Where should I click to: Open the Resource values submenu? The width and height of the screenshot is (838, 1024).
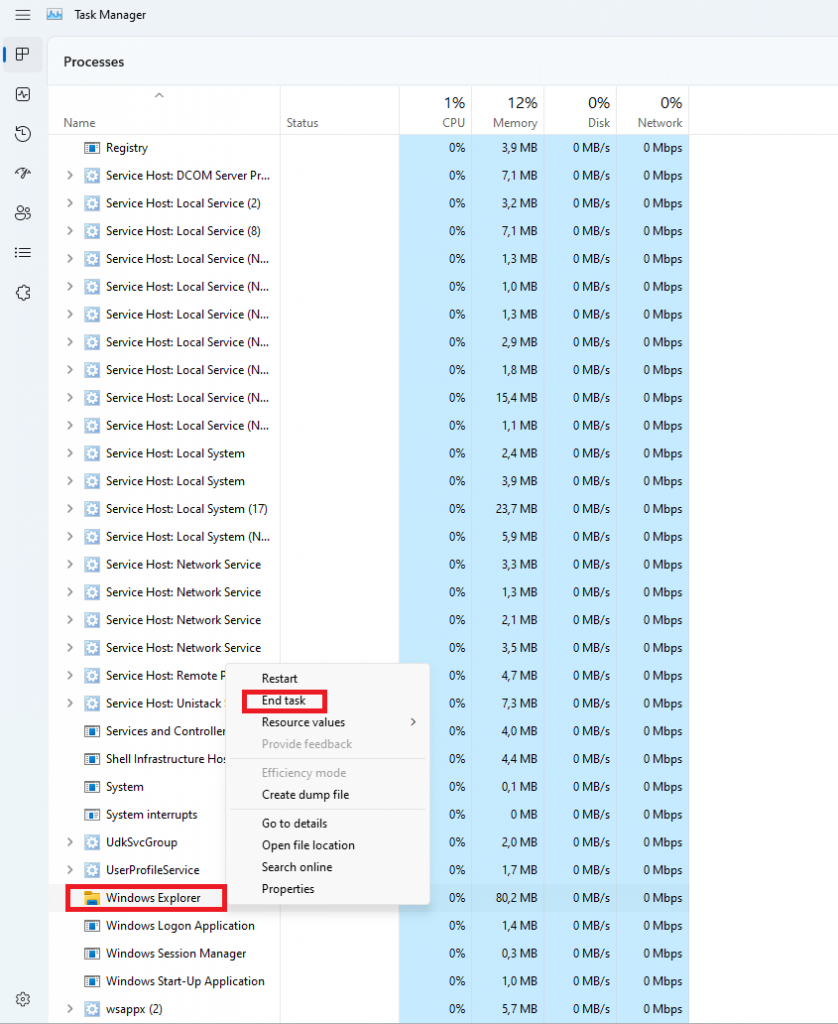328,722
